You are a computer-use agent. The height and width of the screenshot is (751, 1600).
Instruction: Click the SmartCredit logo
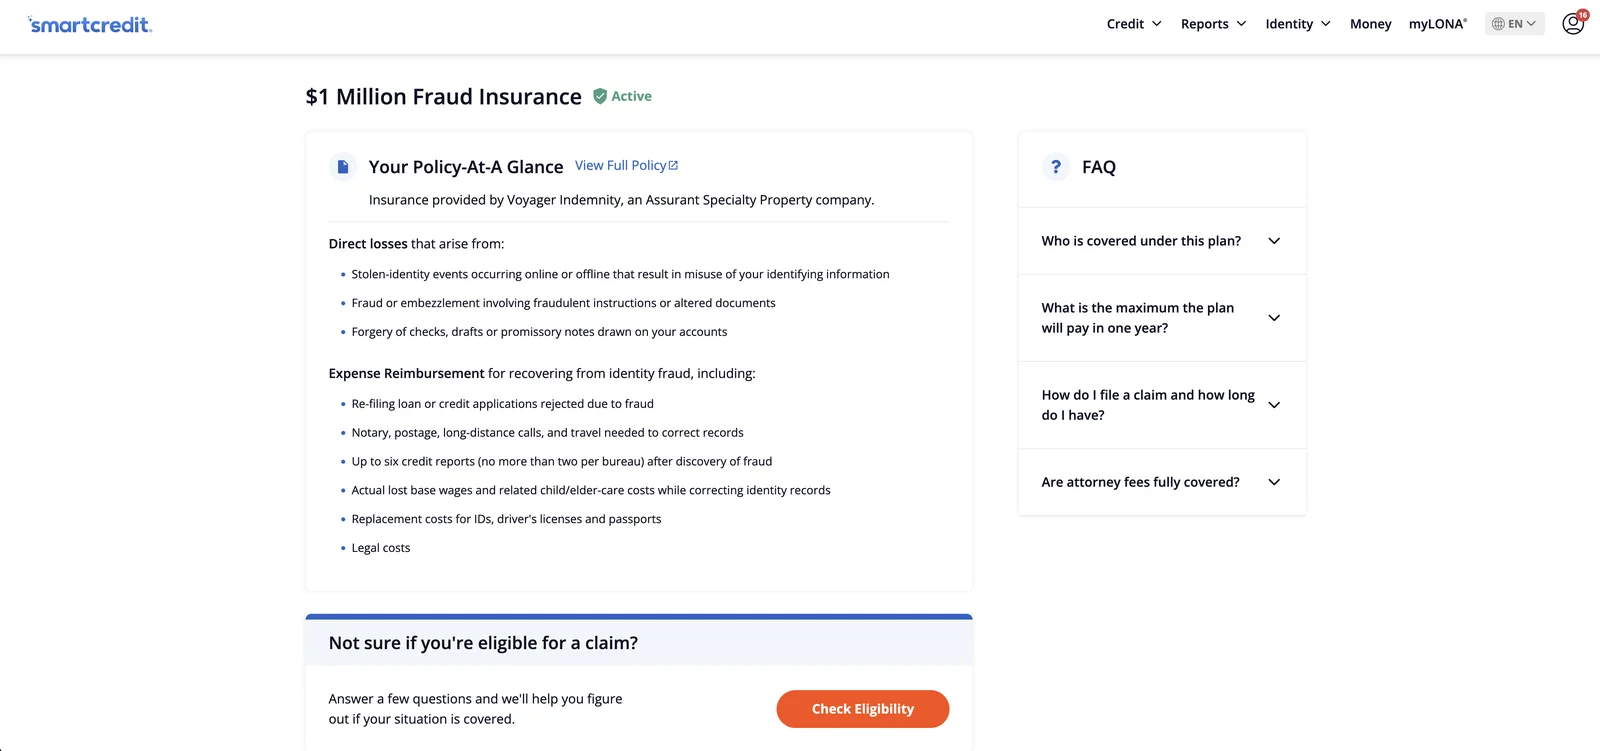tap(90, 24)
